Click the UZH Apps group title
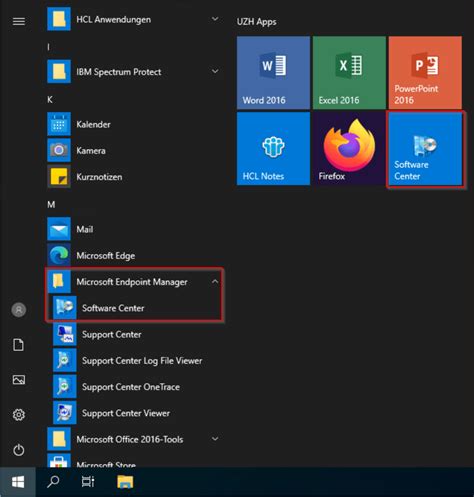Screen dimensions: 474x497 [257, 22]
